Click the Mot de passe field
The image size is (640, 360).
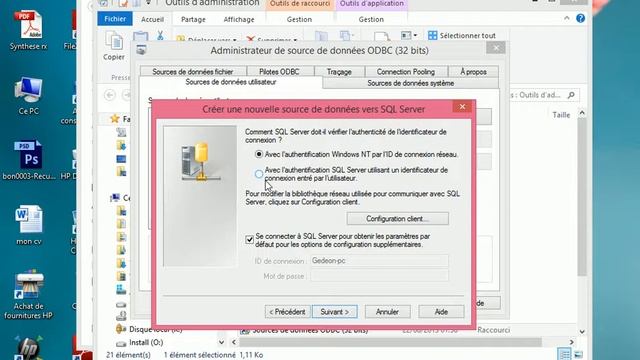point(379,276)
